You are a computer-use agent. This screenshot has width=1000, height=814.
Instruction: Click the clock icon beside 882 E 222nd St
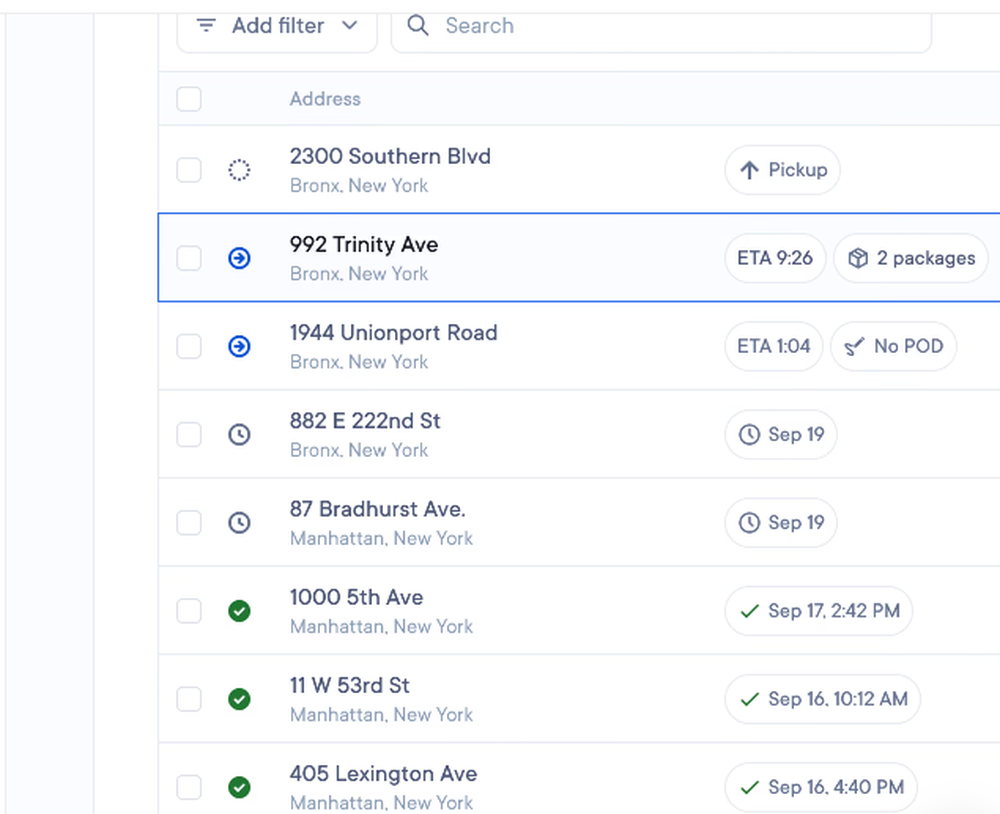239,434
